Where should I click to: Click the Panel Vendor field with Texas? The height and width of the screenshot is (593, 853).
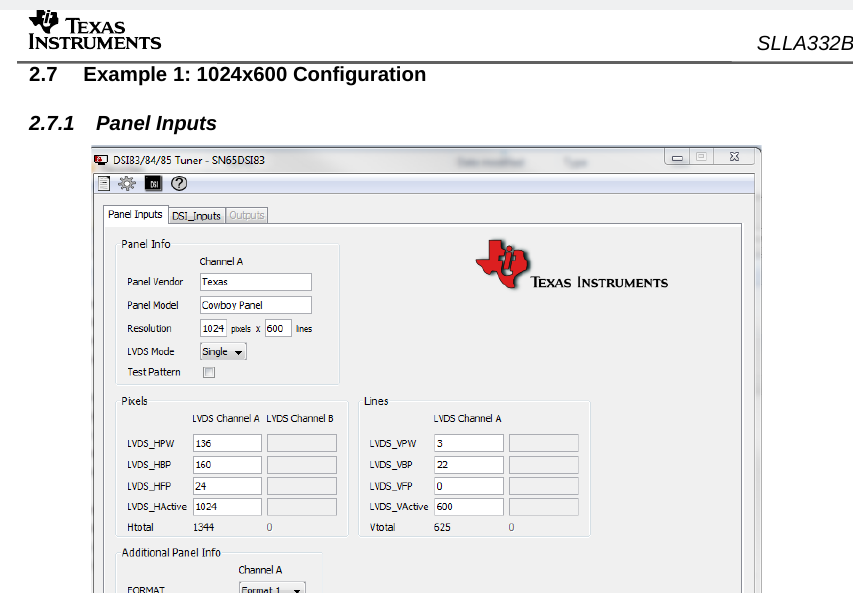(256, 282)
